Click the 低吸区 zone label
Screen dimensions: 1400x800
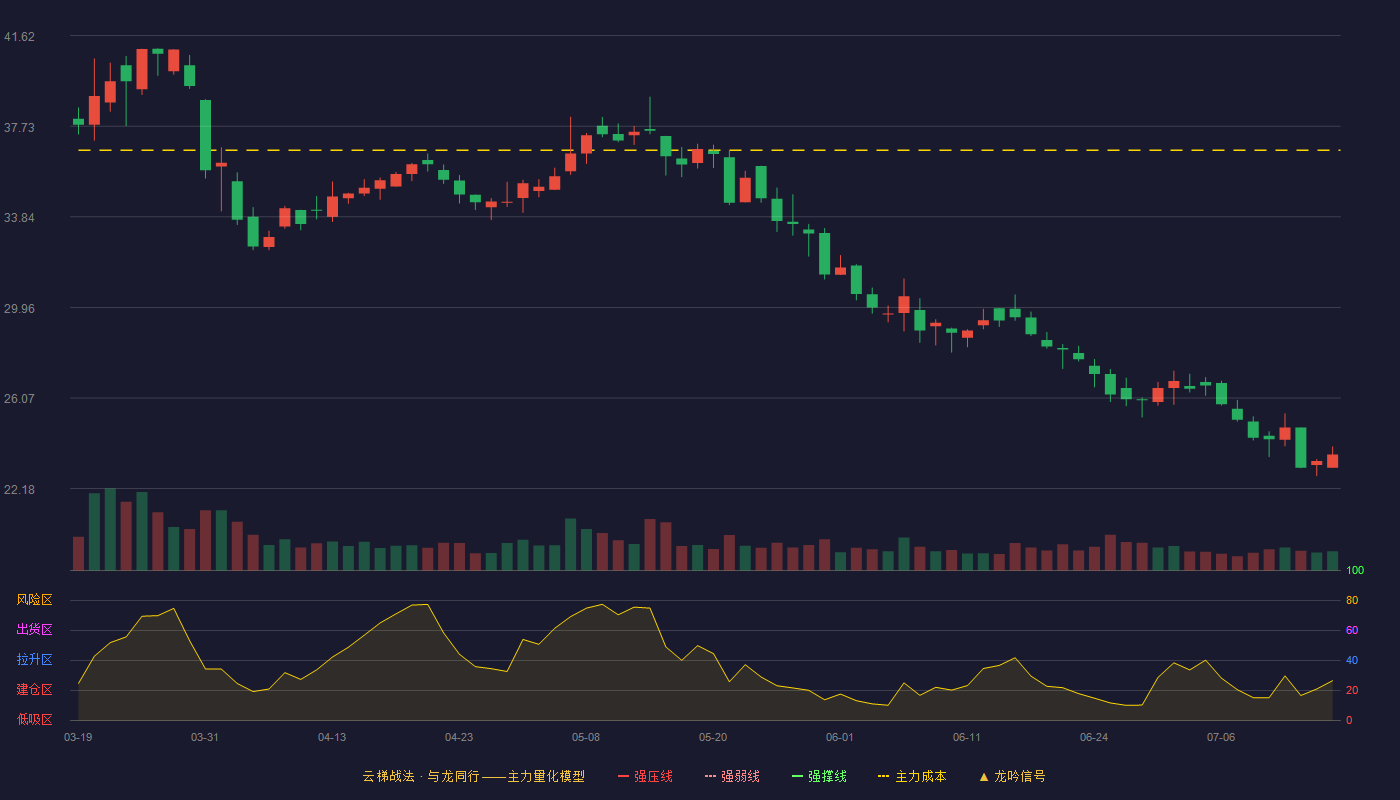[35, 719]
